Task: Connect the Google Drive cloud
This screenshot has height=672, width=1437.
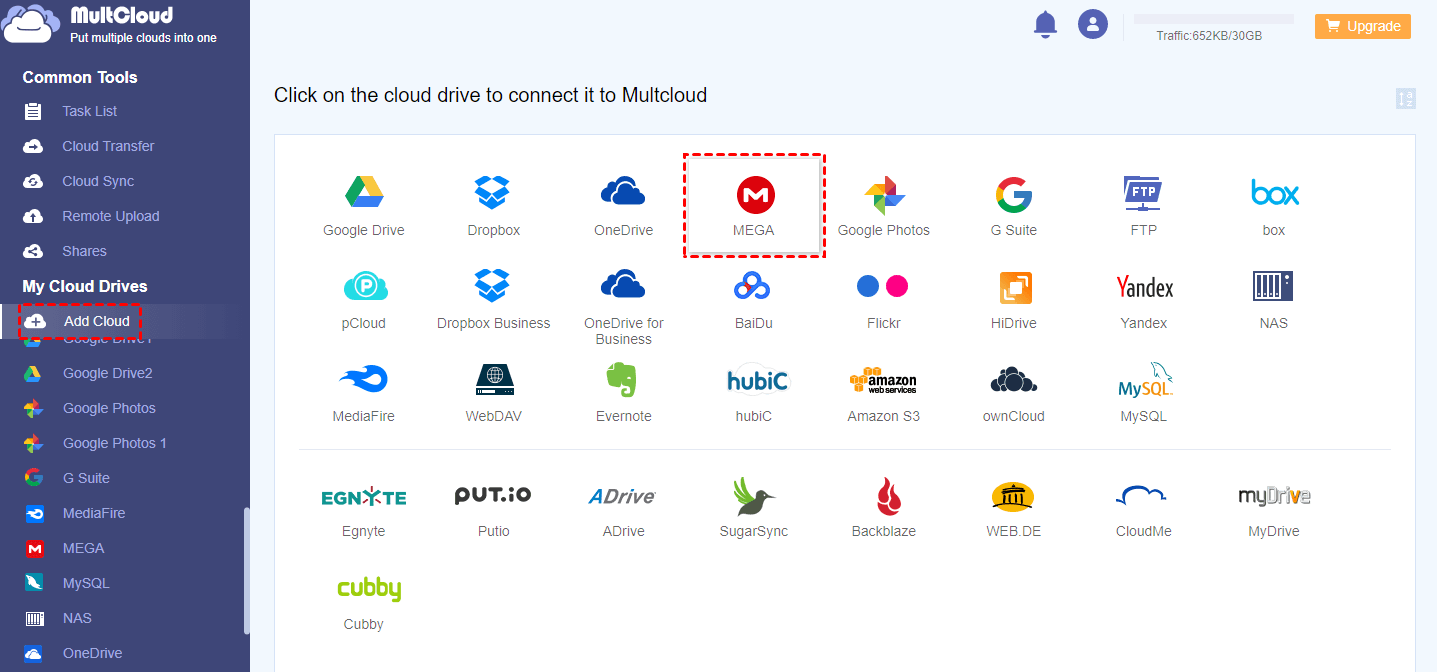Action: pos(364,192)
